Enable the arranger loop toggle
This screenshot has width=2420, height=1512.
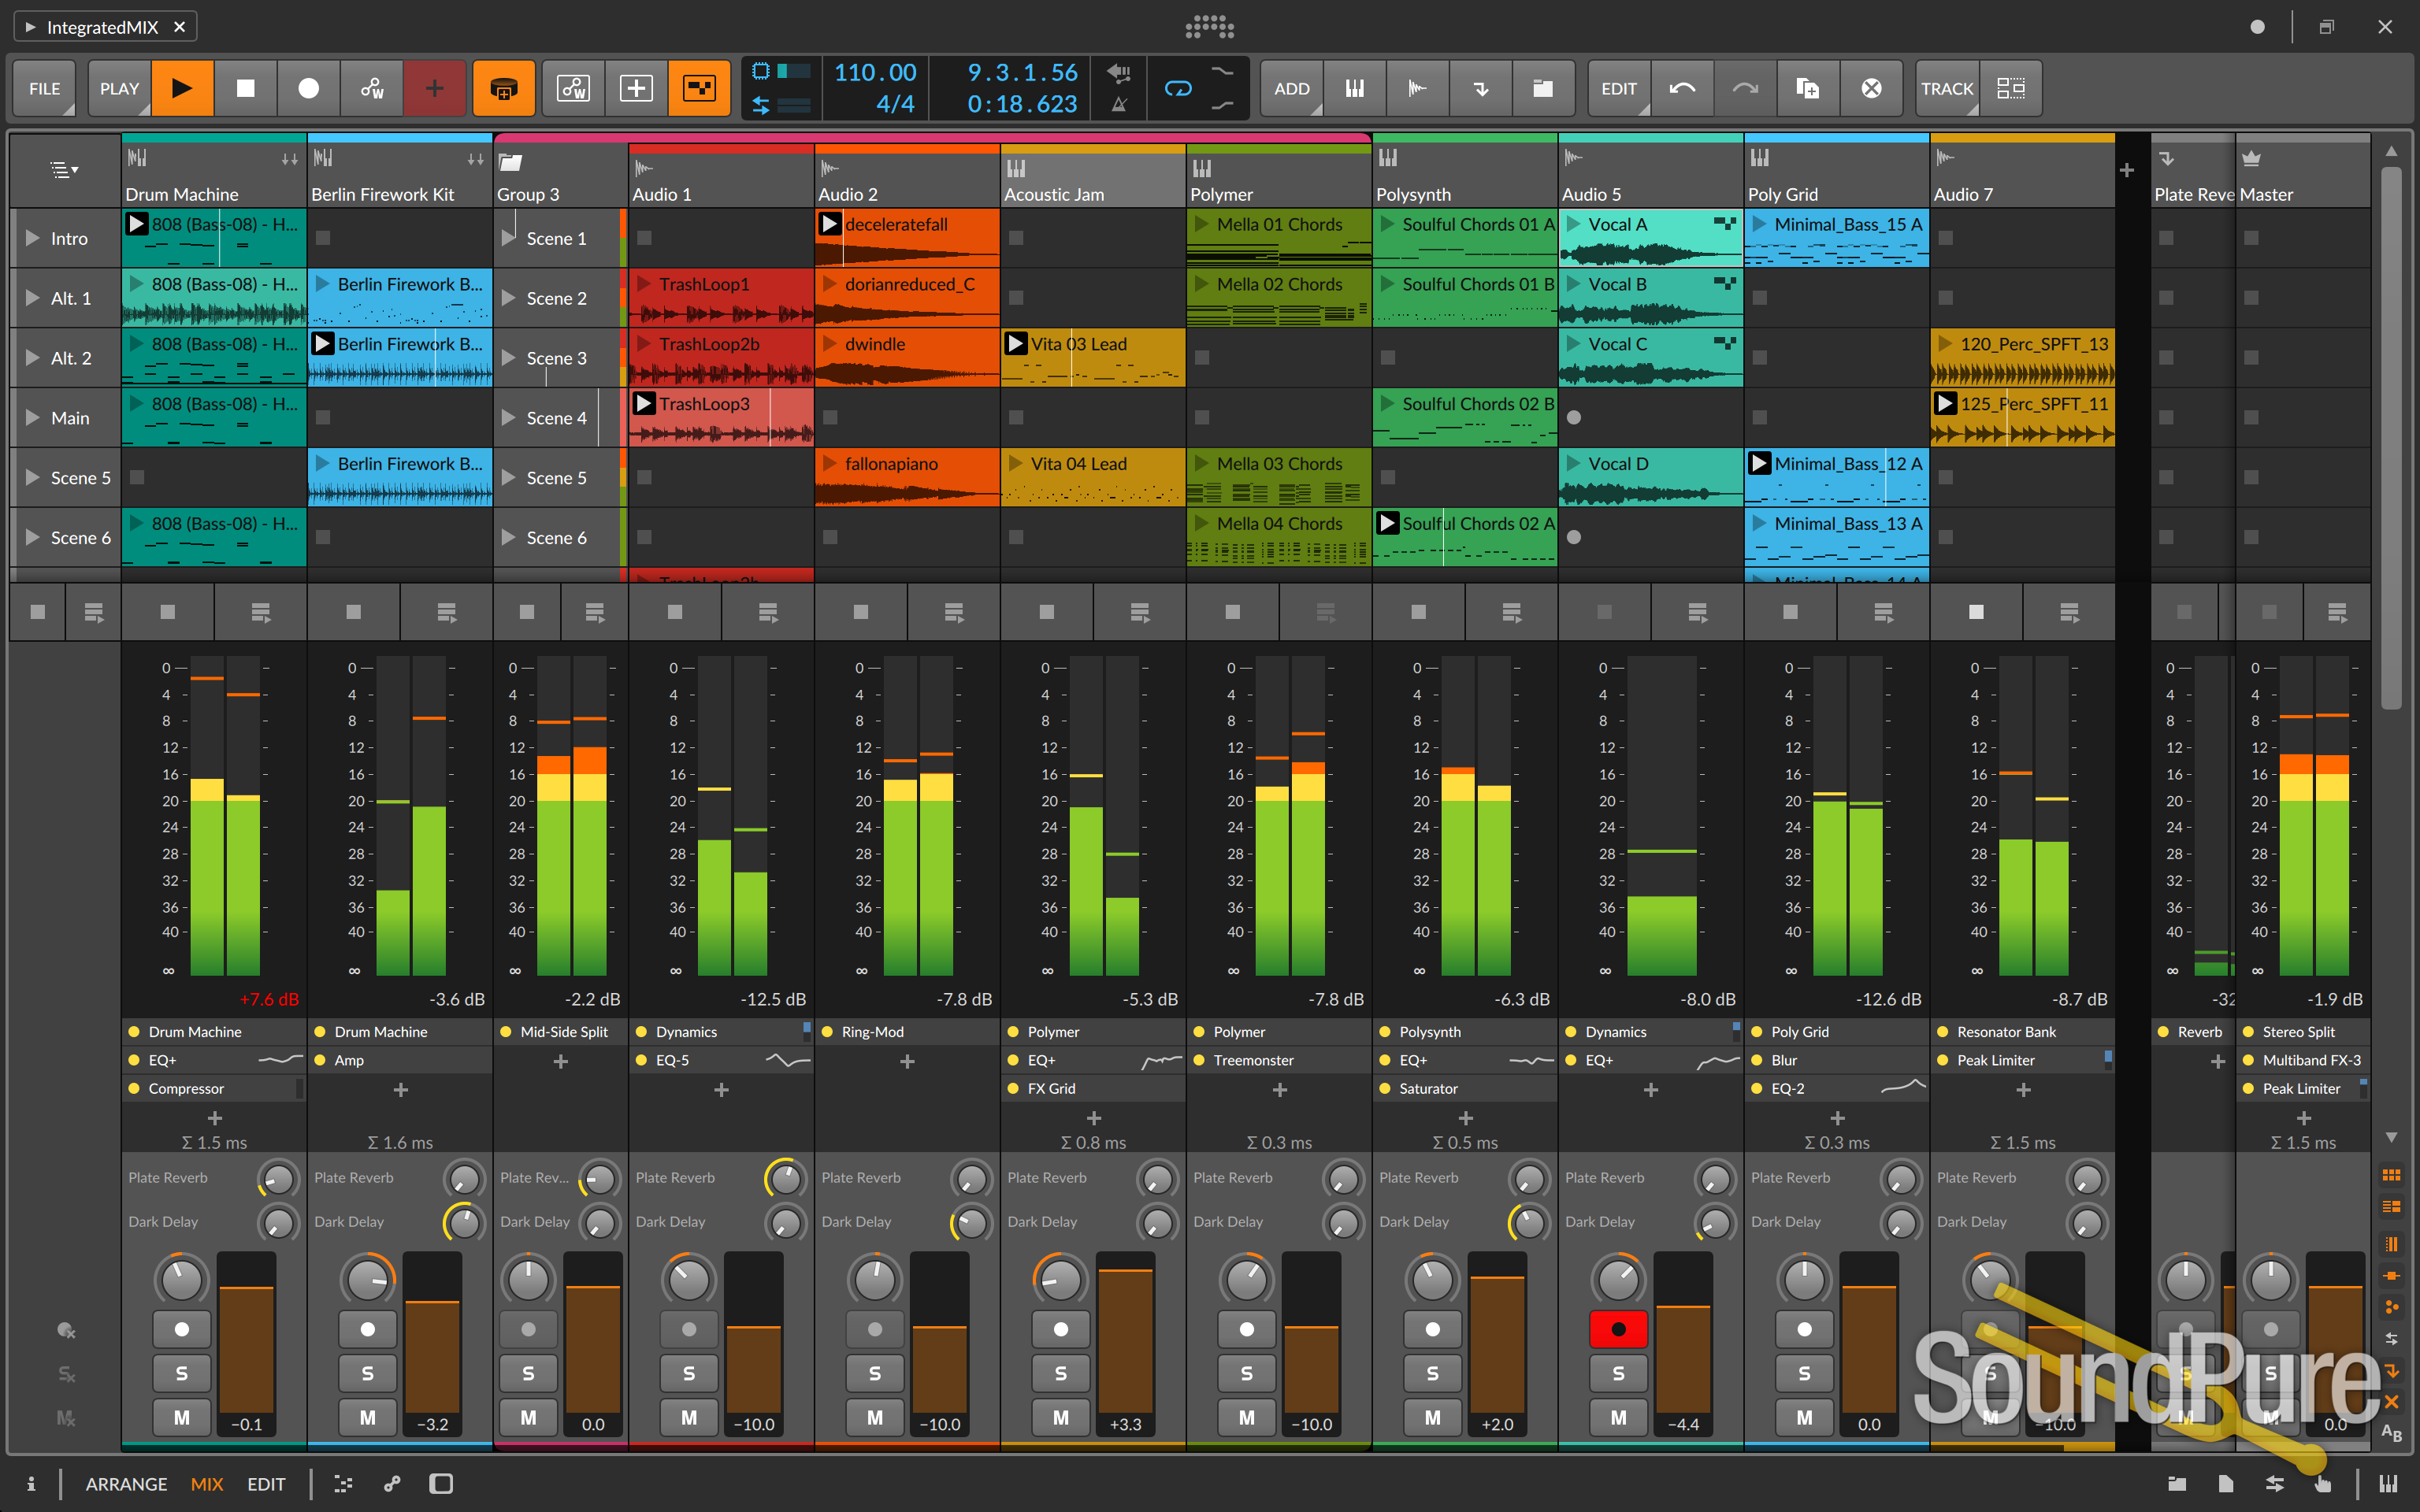tap(1178, 88)
